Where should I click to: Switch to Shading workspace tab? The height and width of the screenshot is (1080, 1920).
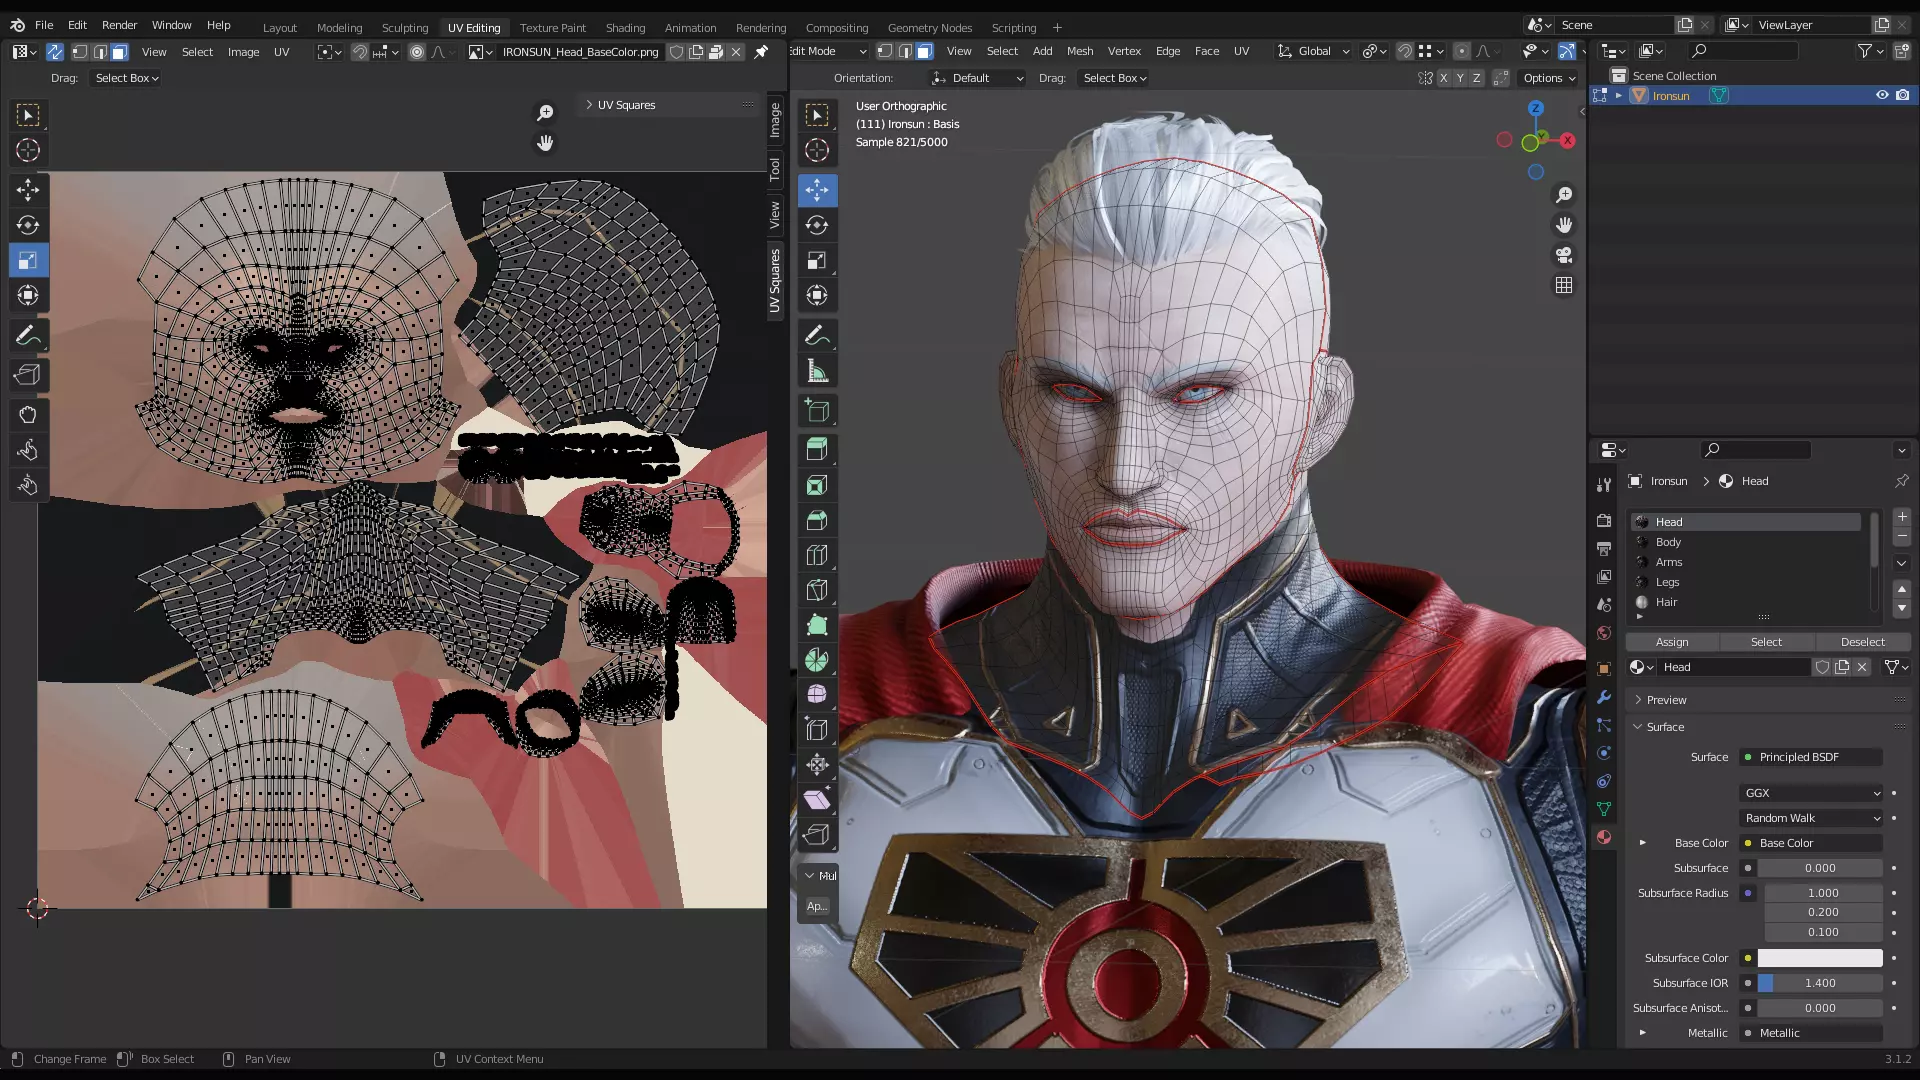(x=625, y=27)
